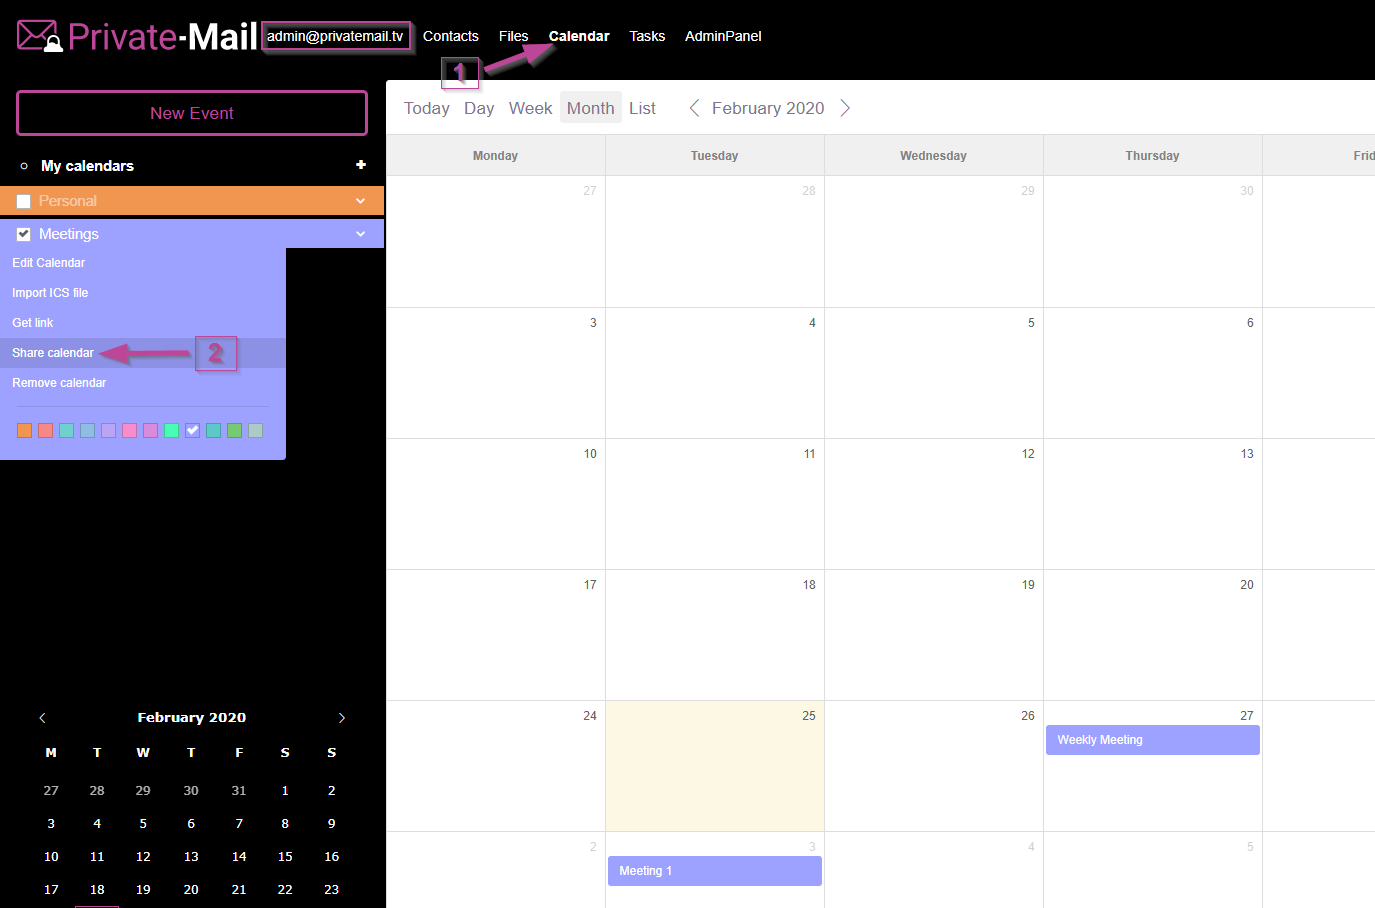Collapse the Meetings calendar options arrow
The image size is (1375, 908).
360,234
